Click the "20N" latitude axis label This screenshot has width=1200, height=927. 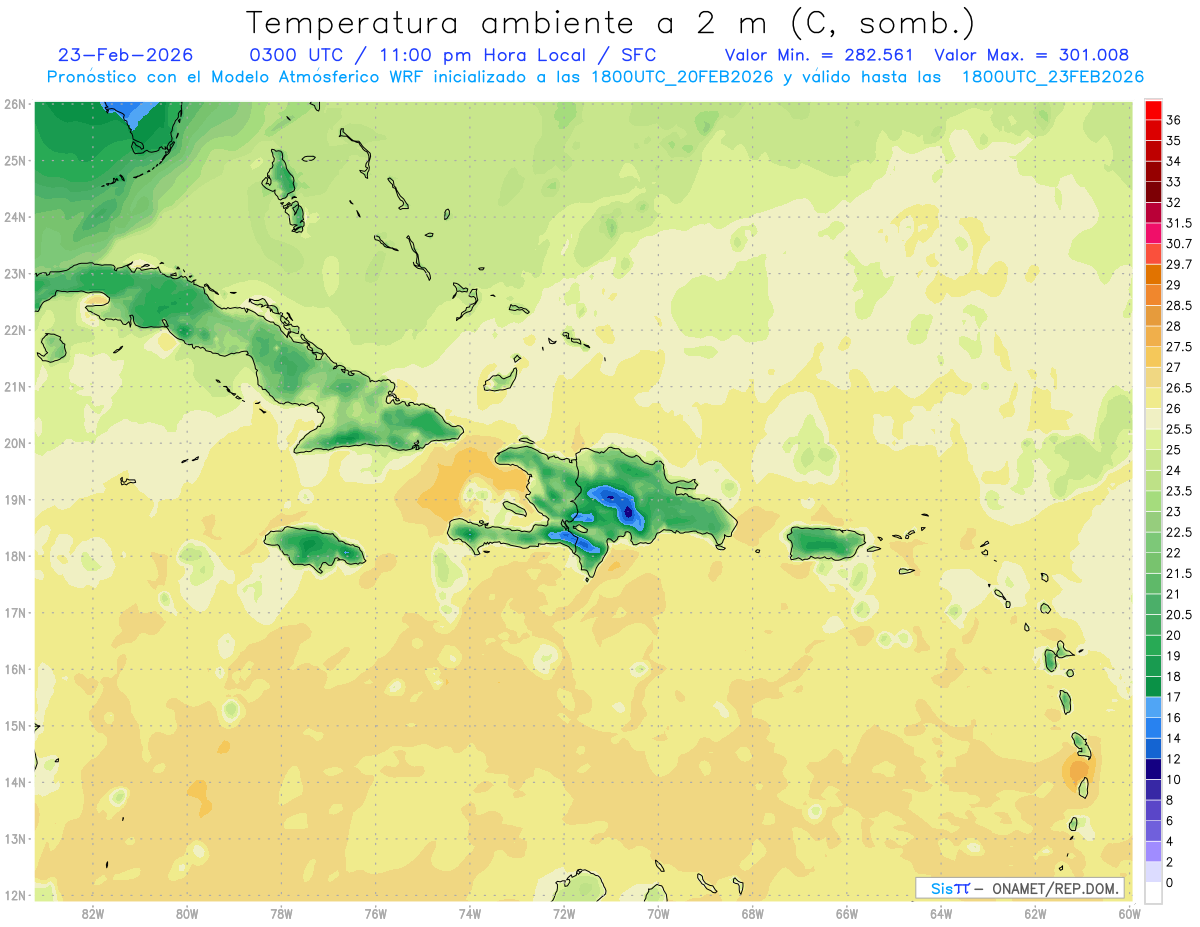16,443
